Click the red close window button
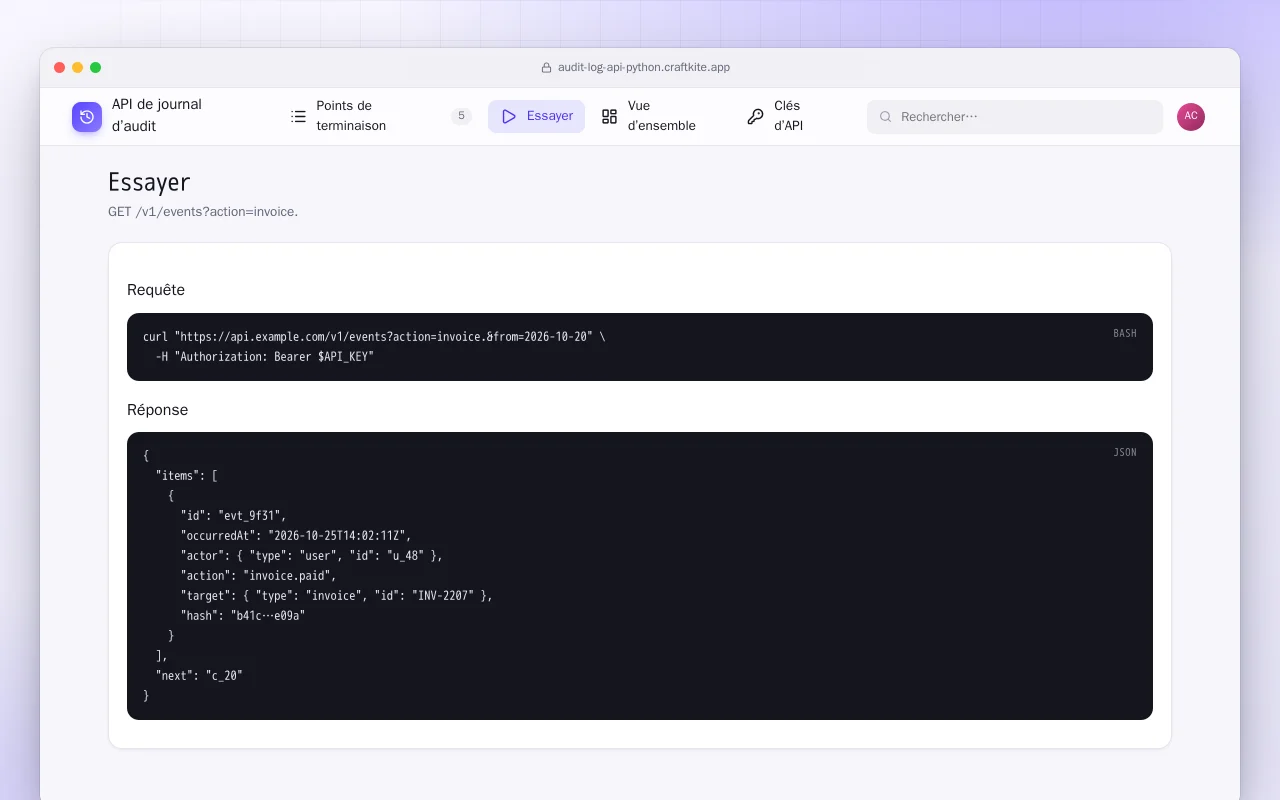1280x800 pixels. (60, 68)
